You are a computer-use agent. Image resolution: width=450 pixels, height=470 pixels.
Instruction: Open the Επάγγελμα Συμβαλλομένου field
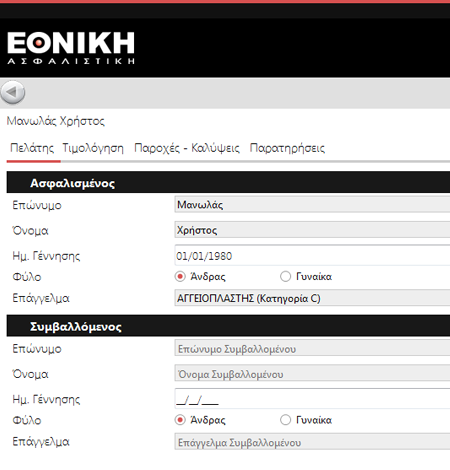312,442
